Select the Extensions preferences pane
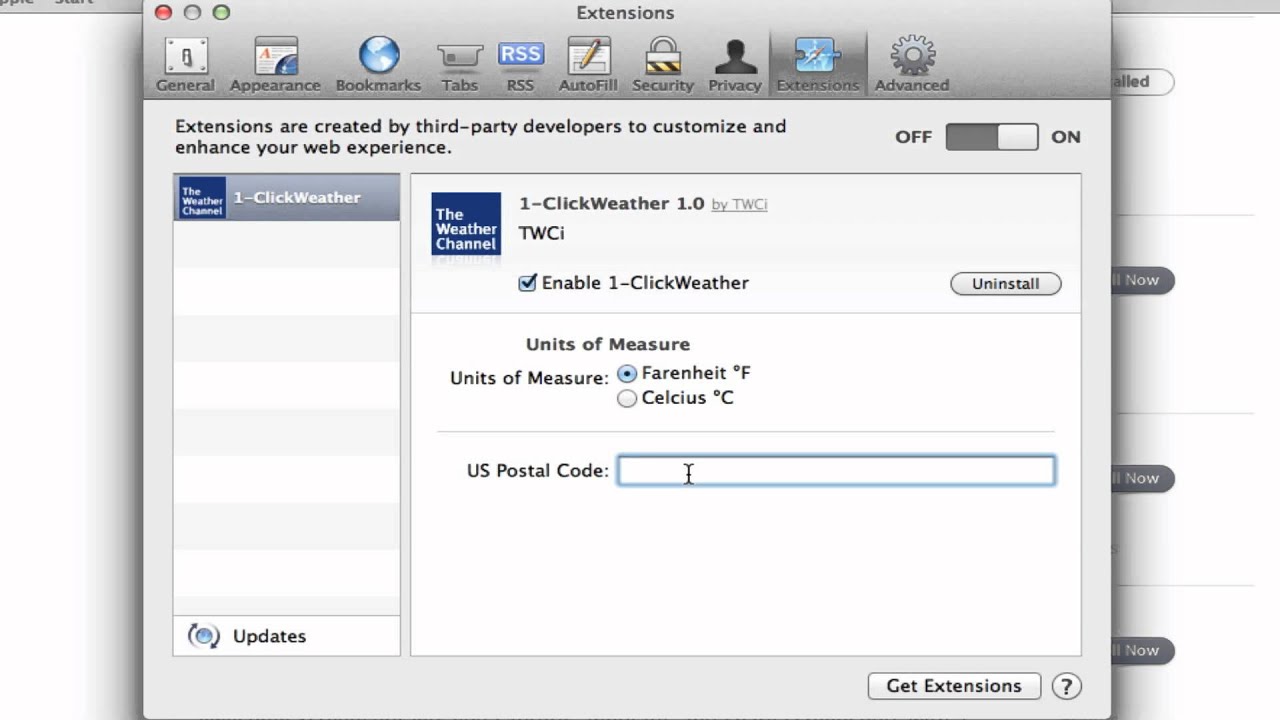Image resolution: width=1280 pixels, height=720 pixels. click(817, 65)
